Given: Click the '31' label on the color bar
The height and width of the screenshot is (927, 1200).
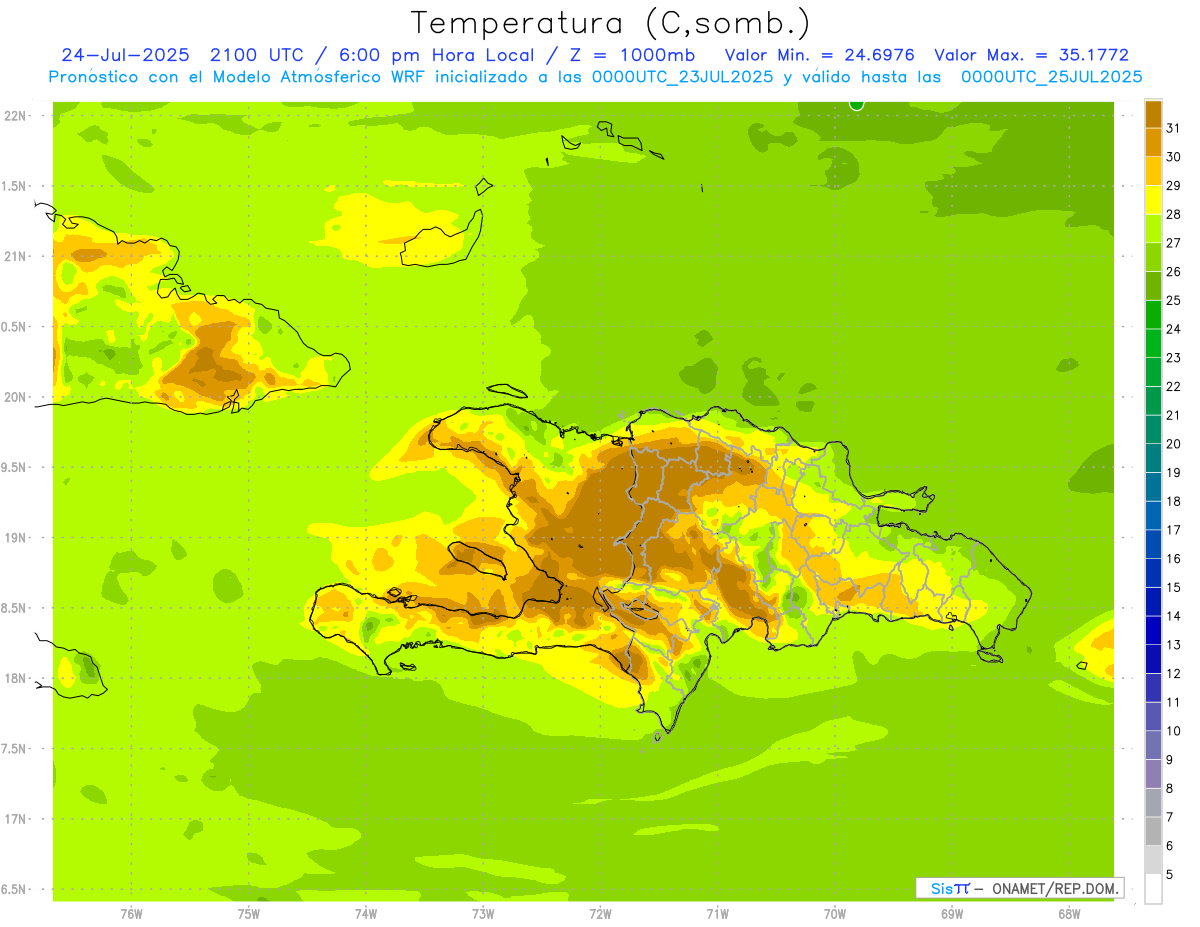Looking at the screenshot, I should pyautogui.click(x=1173, y=128).
